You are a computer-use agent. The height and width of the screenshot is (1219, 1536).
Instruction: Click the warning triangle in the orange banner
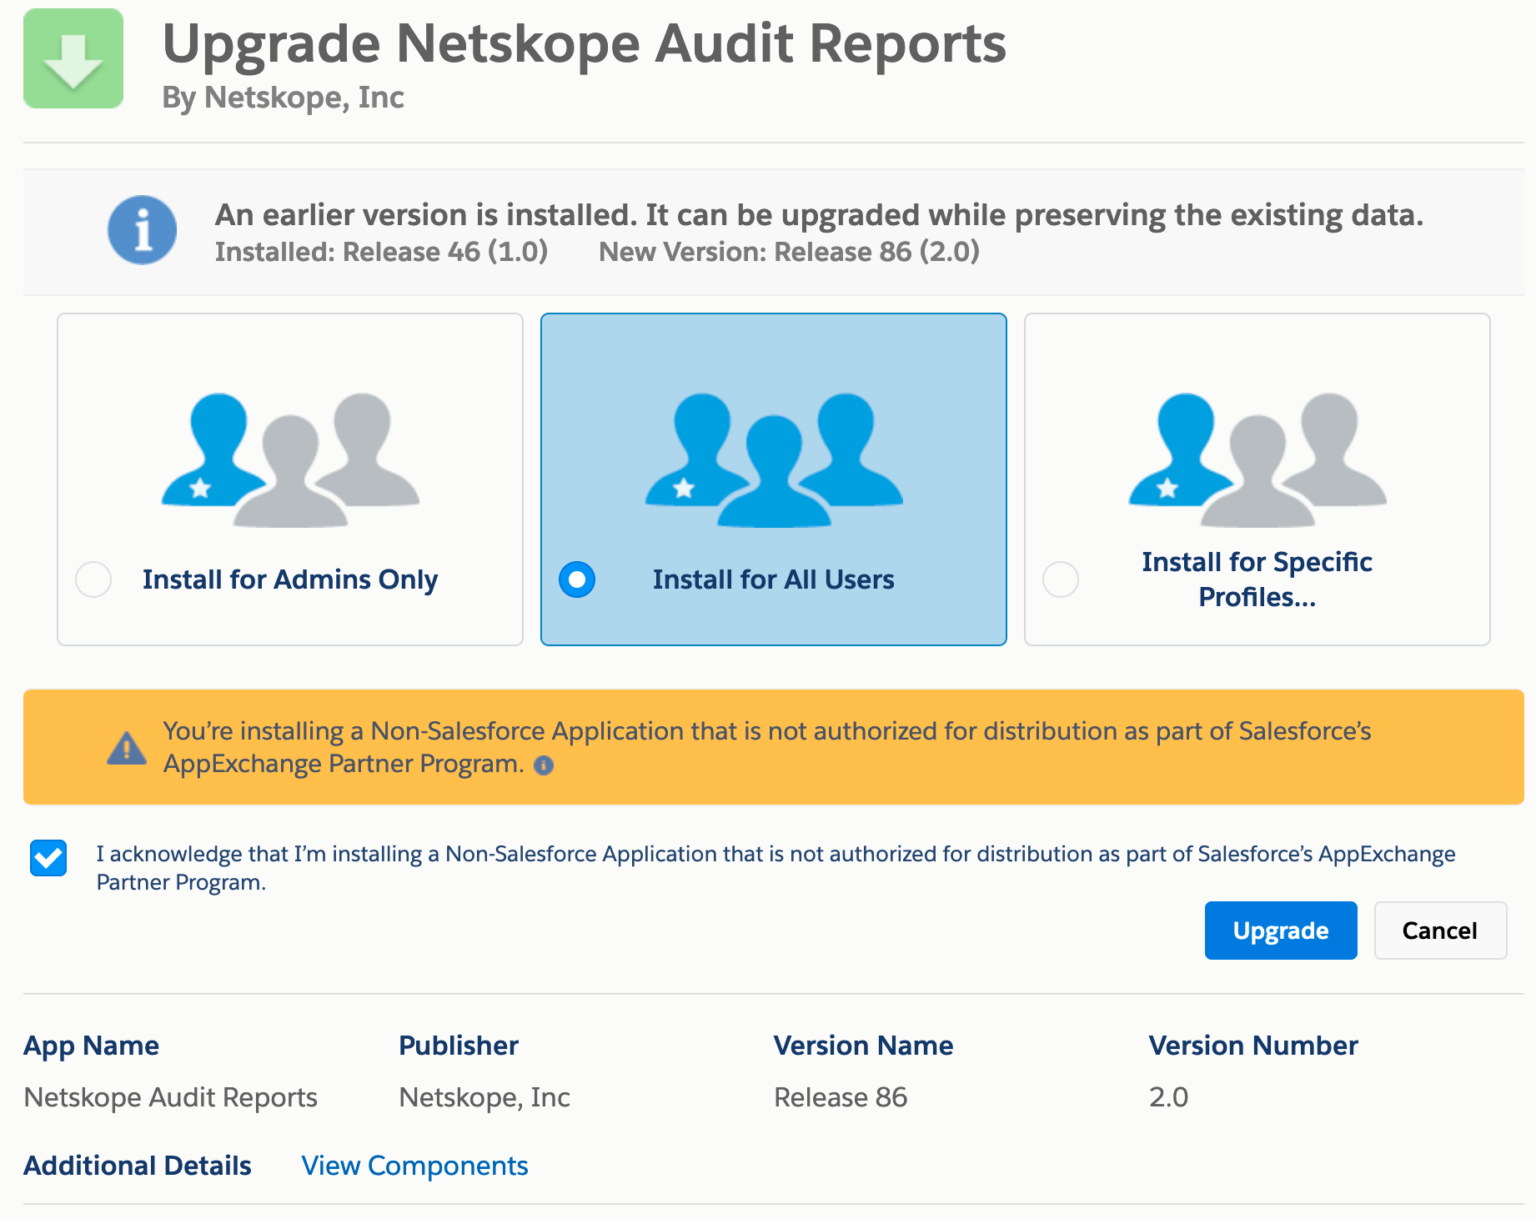[x=126, y=747]
